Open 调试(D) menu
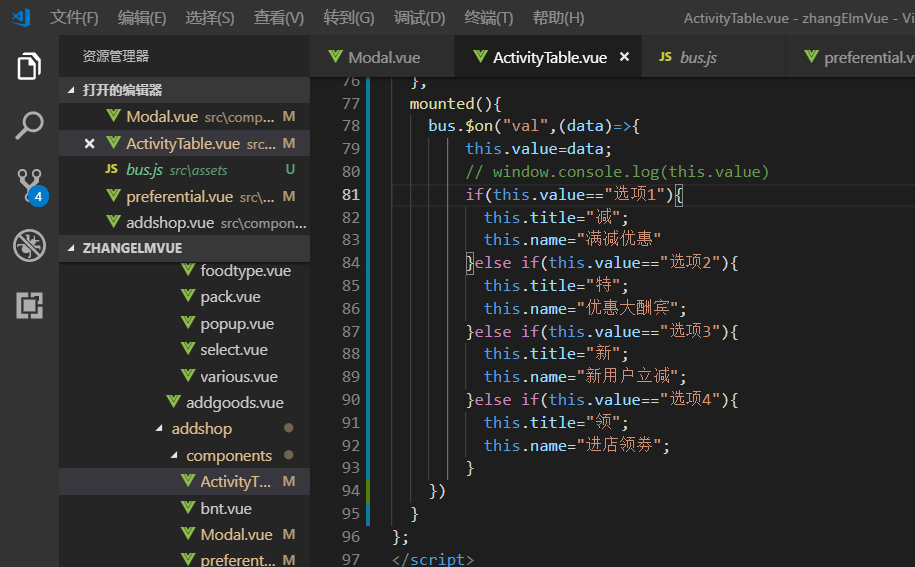The height and width of the screenshot is (567, 915). [419, 18]
